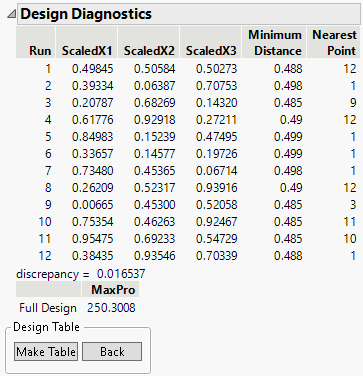Select ScaledX1 value 0.26209
Viewport: 363px width, 376px height.
[93, 188]
